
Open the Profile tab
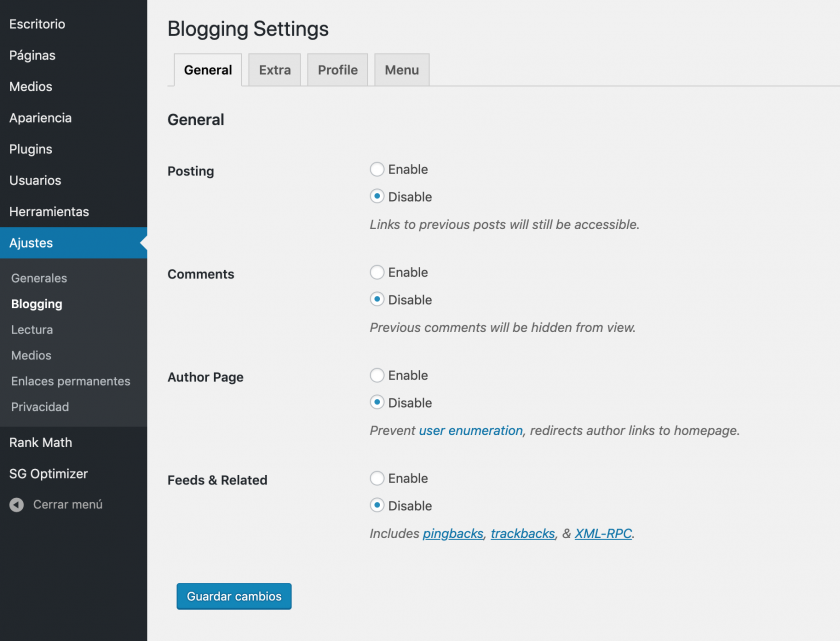point(337,70)
